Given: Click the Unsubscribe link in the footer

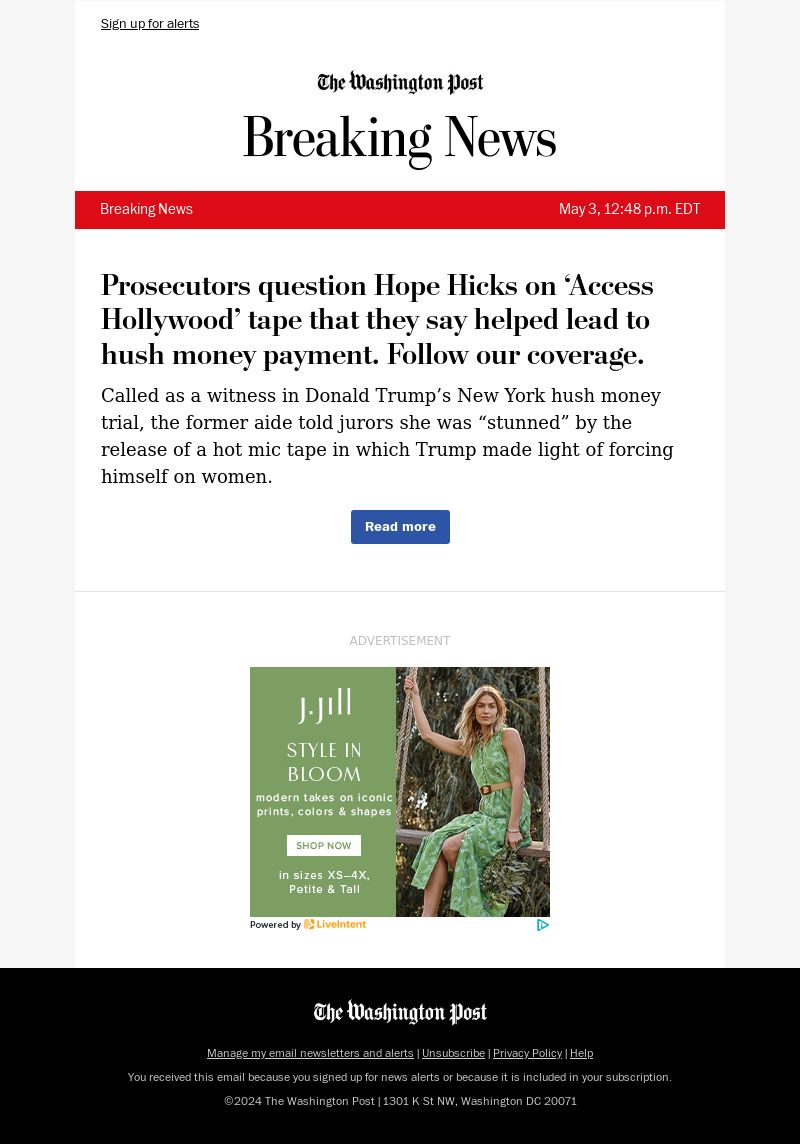Looking at the screenshot, I should tap(453, 1053).
